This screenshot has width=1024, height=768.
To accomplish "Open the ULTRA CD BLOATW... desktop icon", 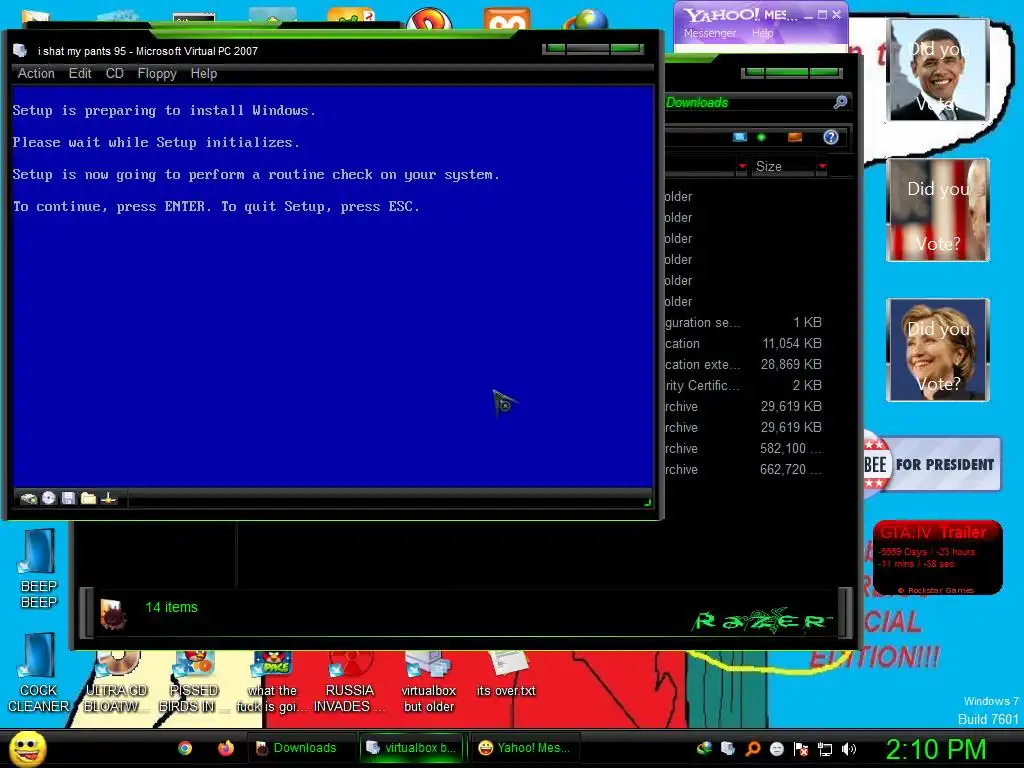I will (116, 682).
